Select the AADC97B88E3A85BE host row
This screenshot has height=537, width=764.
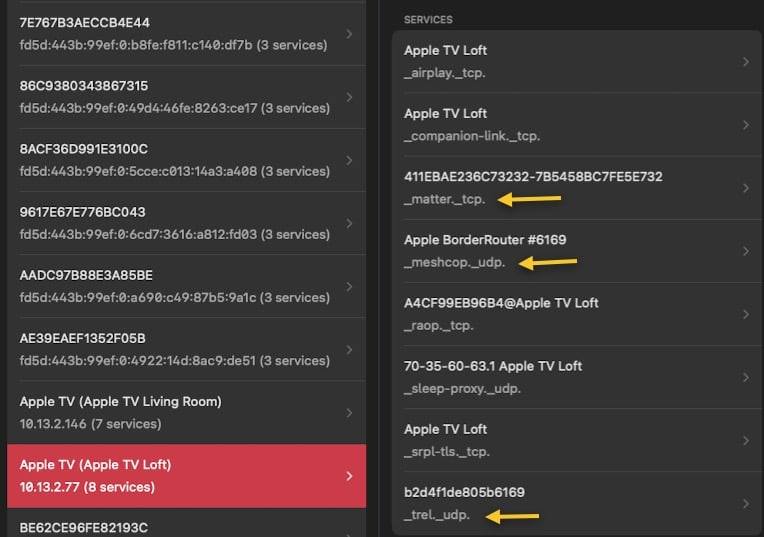tap(187, 287)
